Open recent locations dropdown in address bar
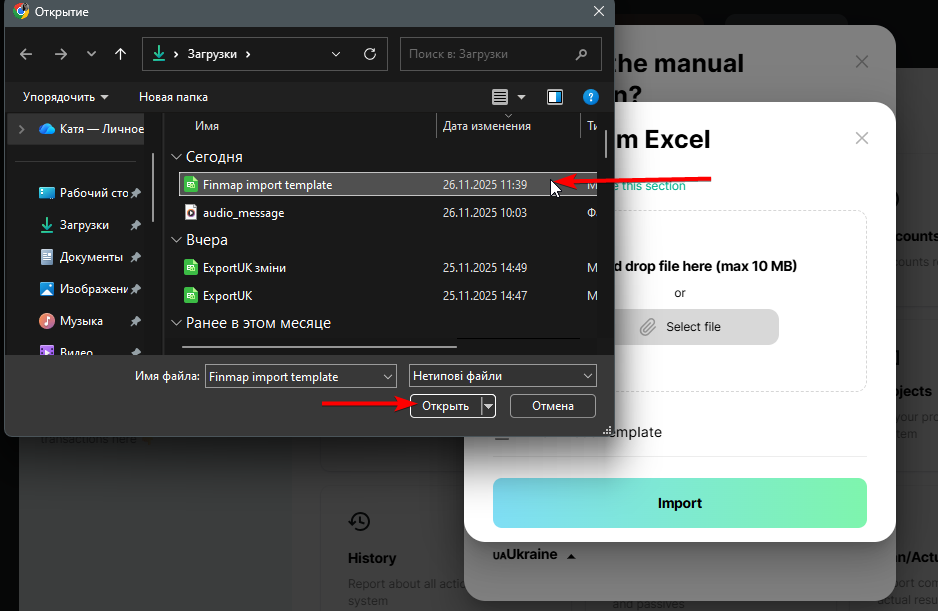938x611 pixels. 336,54
